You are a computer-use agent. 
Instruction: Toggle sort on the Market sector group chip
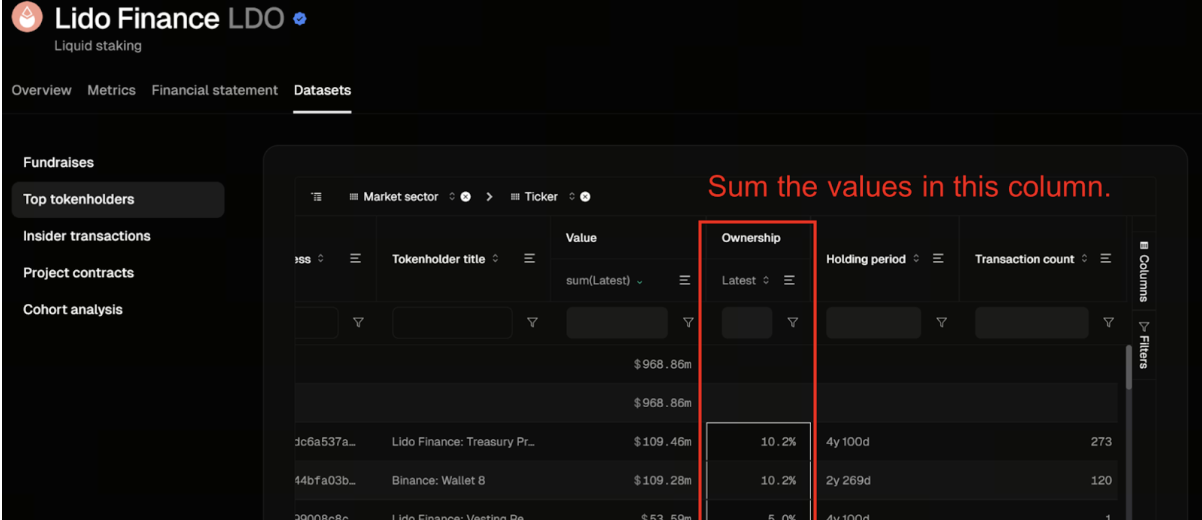(452, 197)
